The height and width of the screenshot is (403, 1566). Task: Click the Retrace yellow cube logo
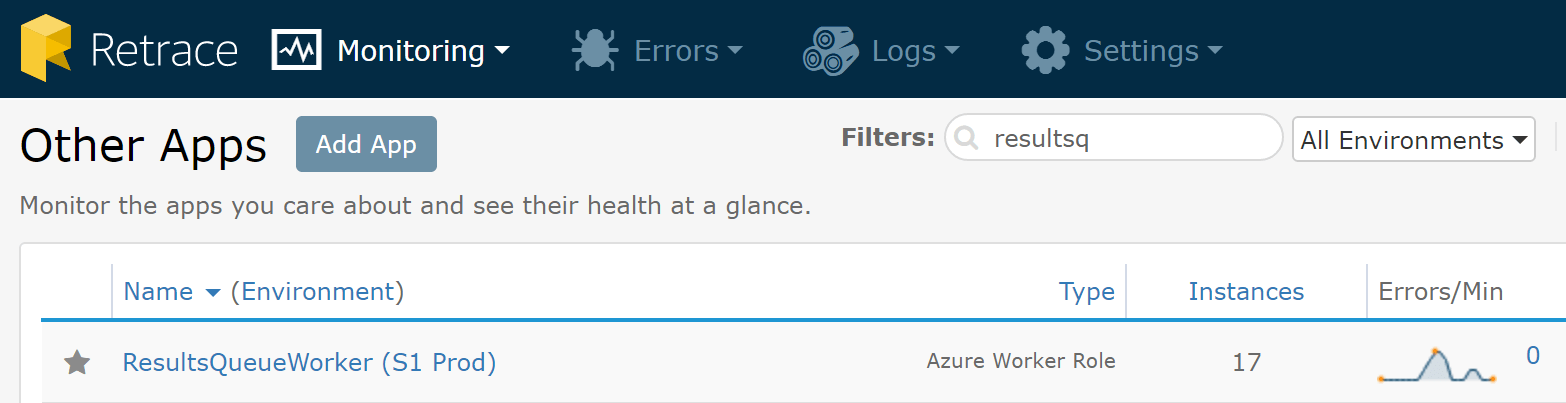[47, 49]
